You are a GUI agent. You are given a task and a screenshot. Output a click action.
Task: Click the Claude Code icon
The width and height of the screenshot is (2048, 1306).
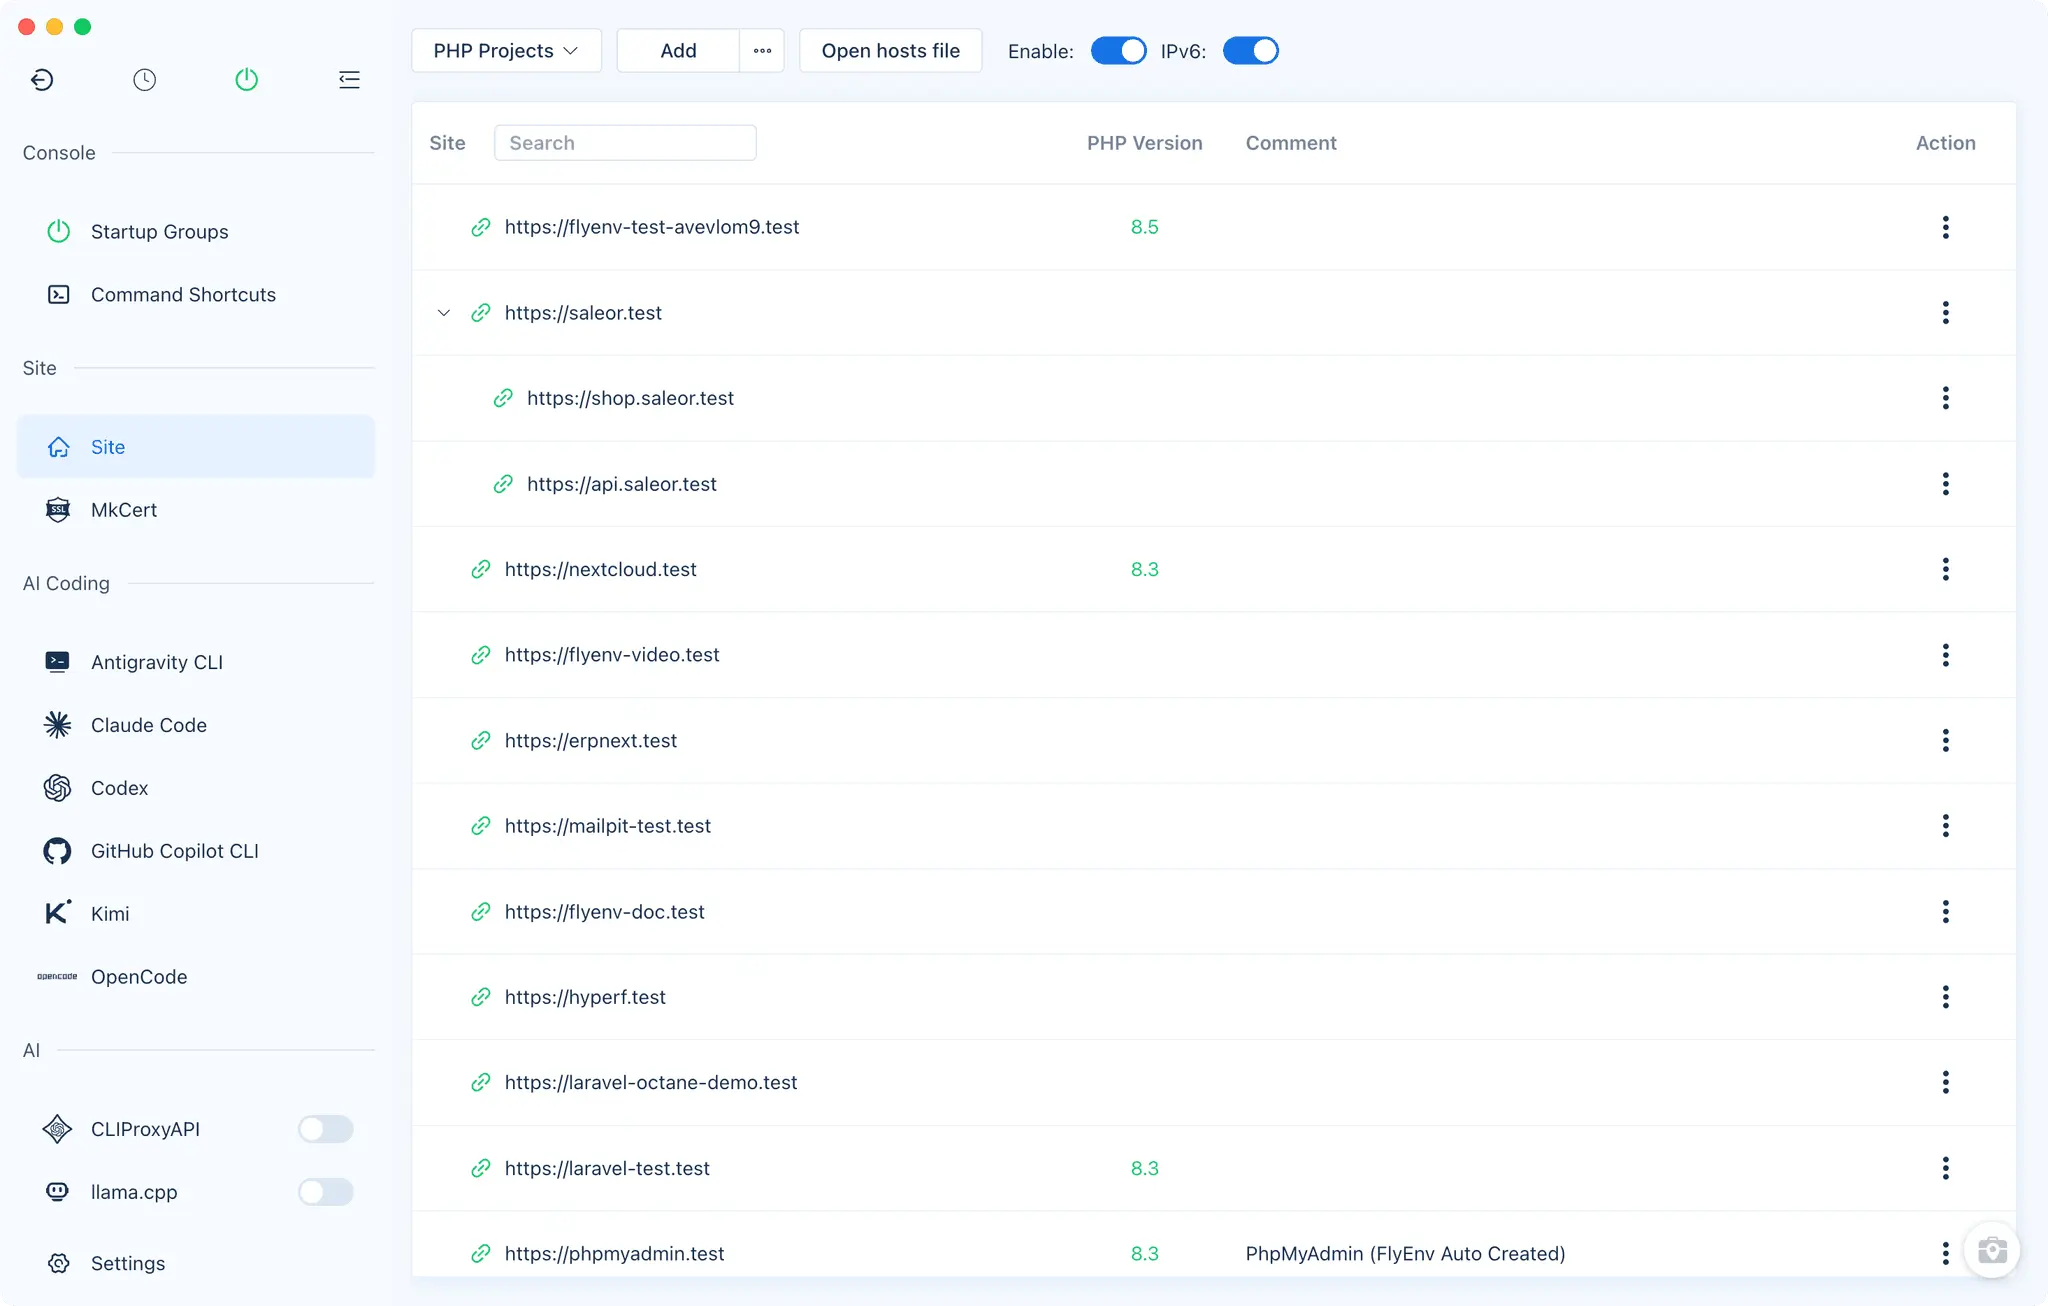pyautogui.click(x=58, y=725)
